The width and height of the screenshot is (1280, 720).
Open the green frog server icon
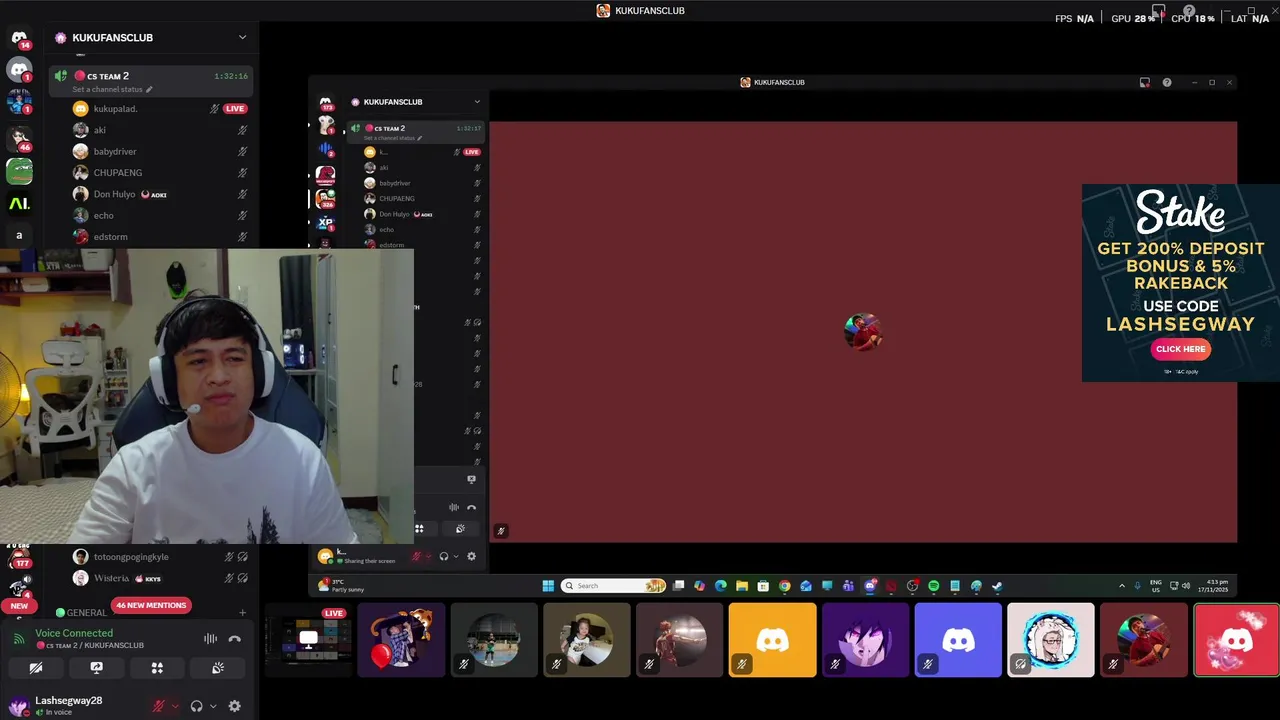click(19, 171)
